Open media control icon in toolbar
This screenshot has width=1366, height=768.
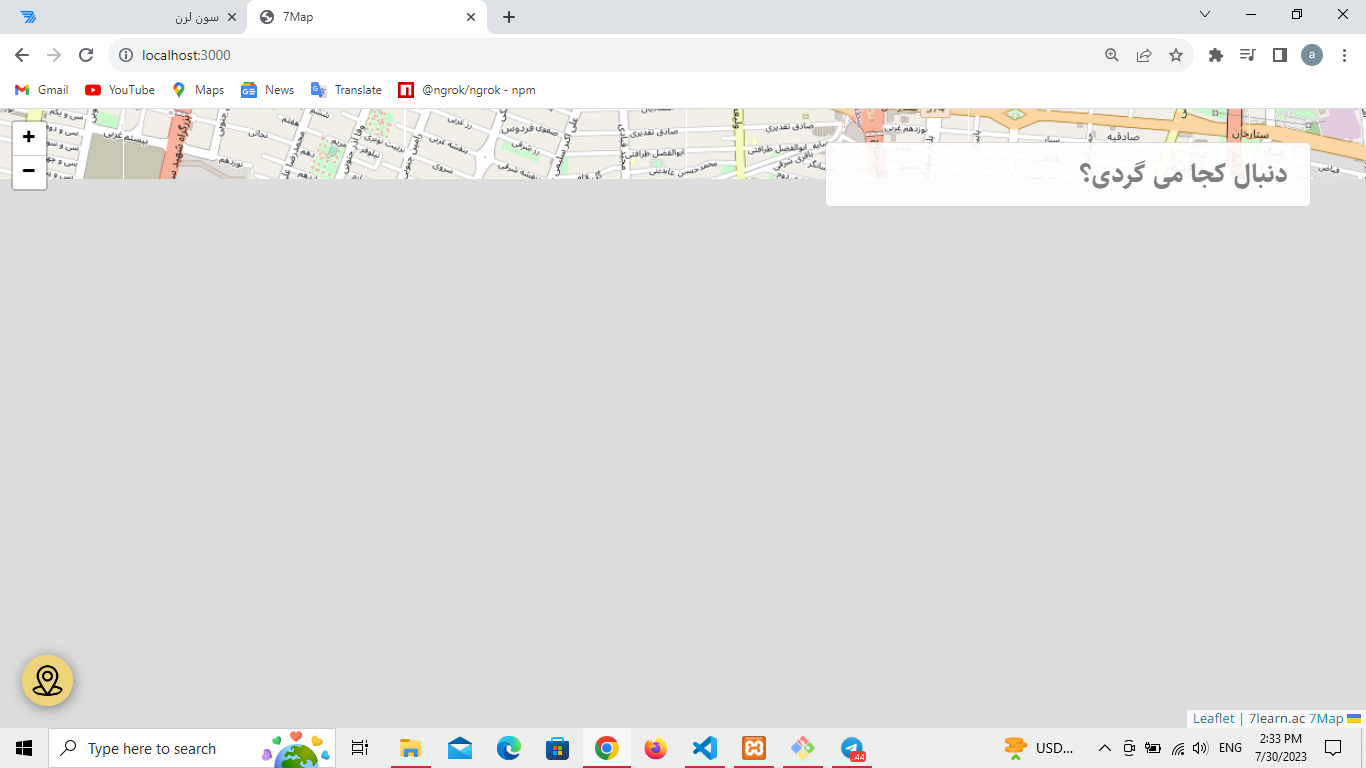[1247, 55]
